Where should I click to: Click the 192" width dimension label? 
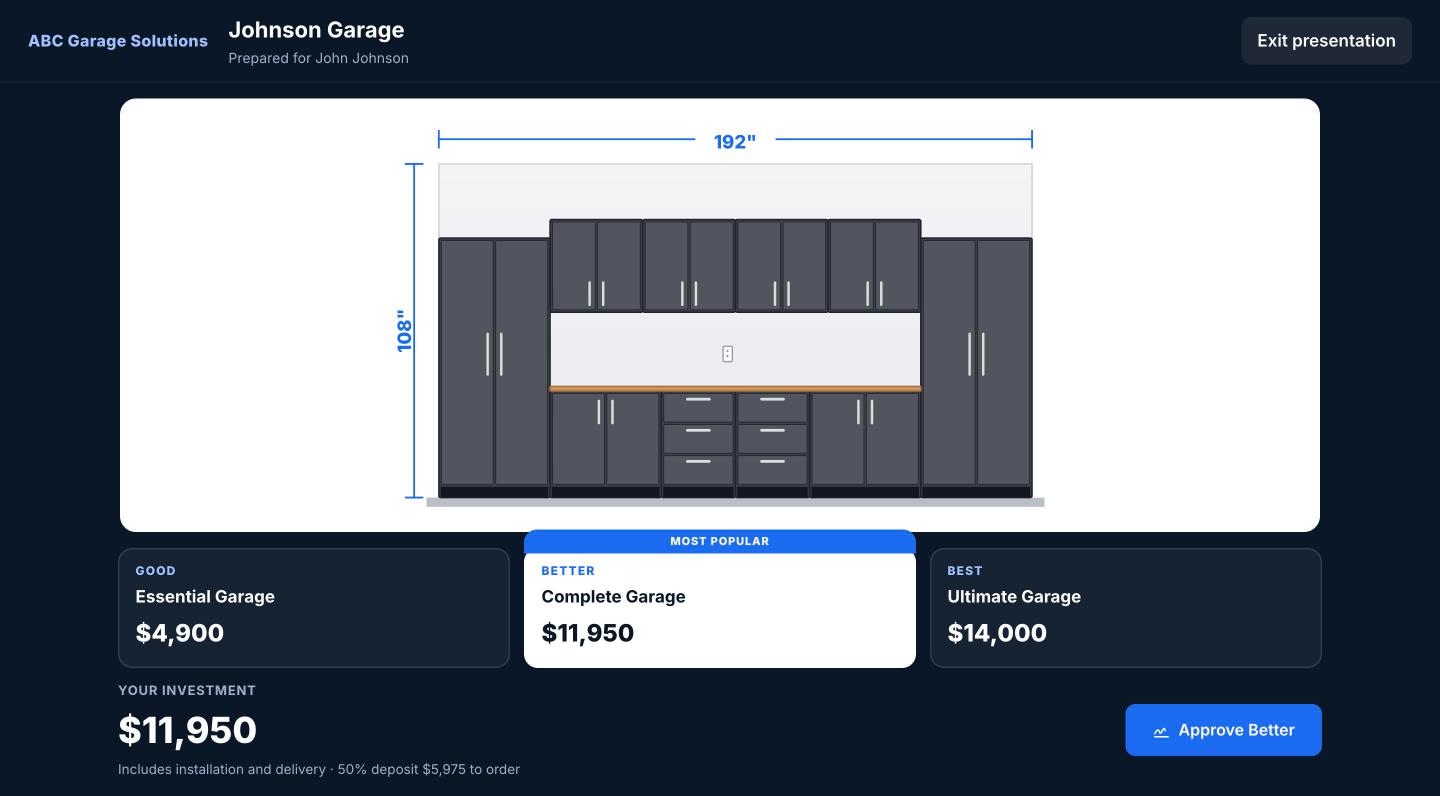point(735,142)
